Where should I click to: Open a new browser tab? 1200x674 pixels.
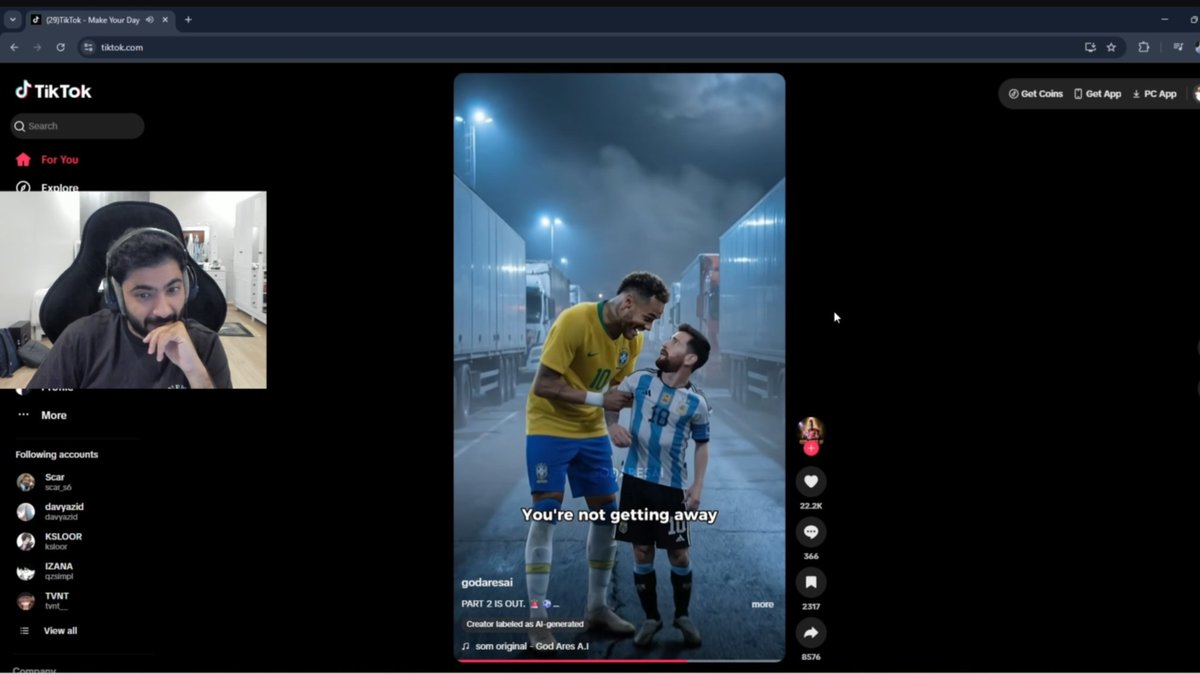coord(188,19)
